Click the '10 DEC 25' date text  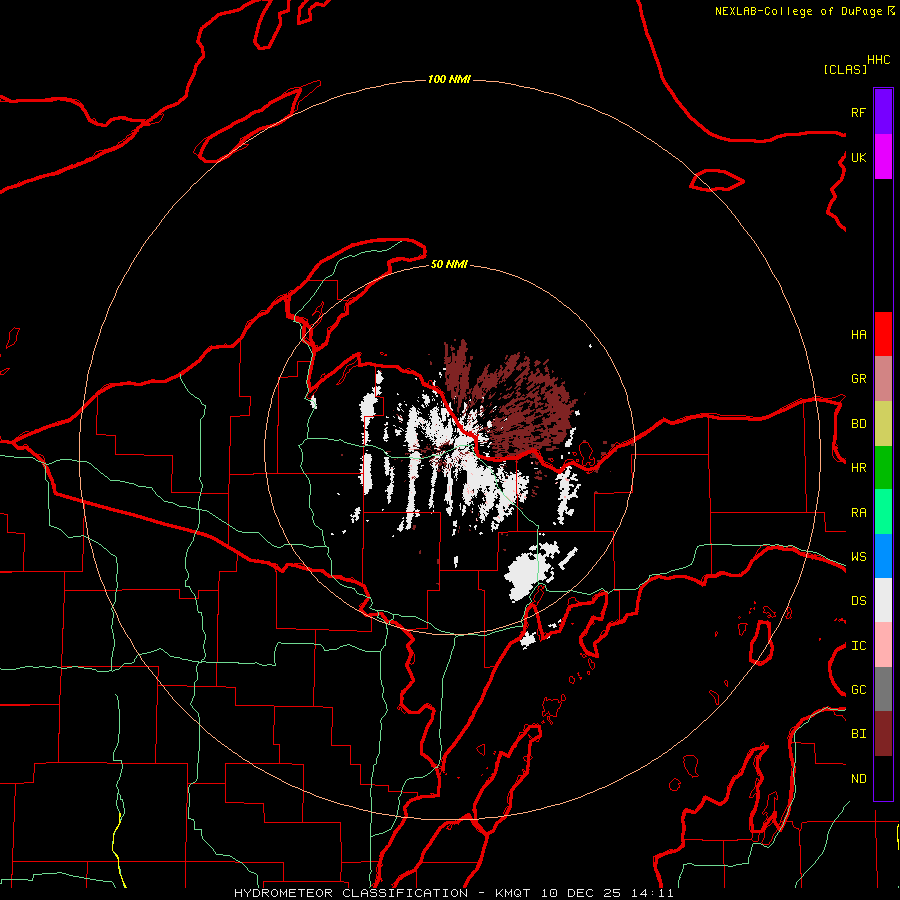[580, 893]
